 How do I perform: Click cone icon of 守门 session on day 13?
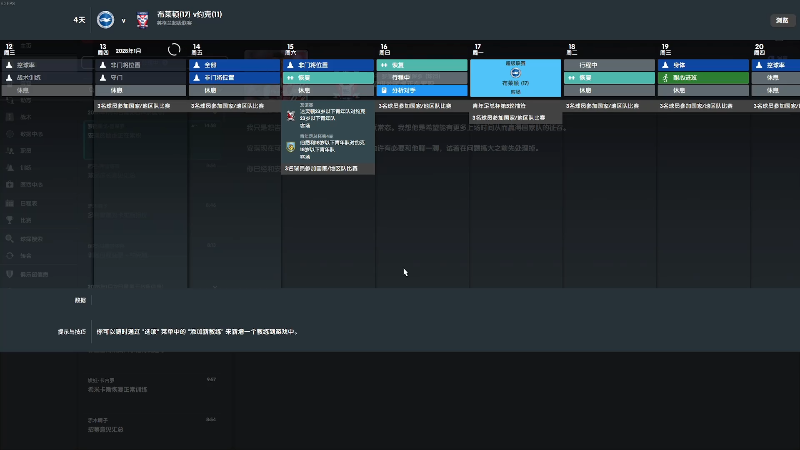pos(103,78)
